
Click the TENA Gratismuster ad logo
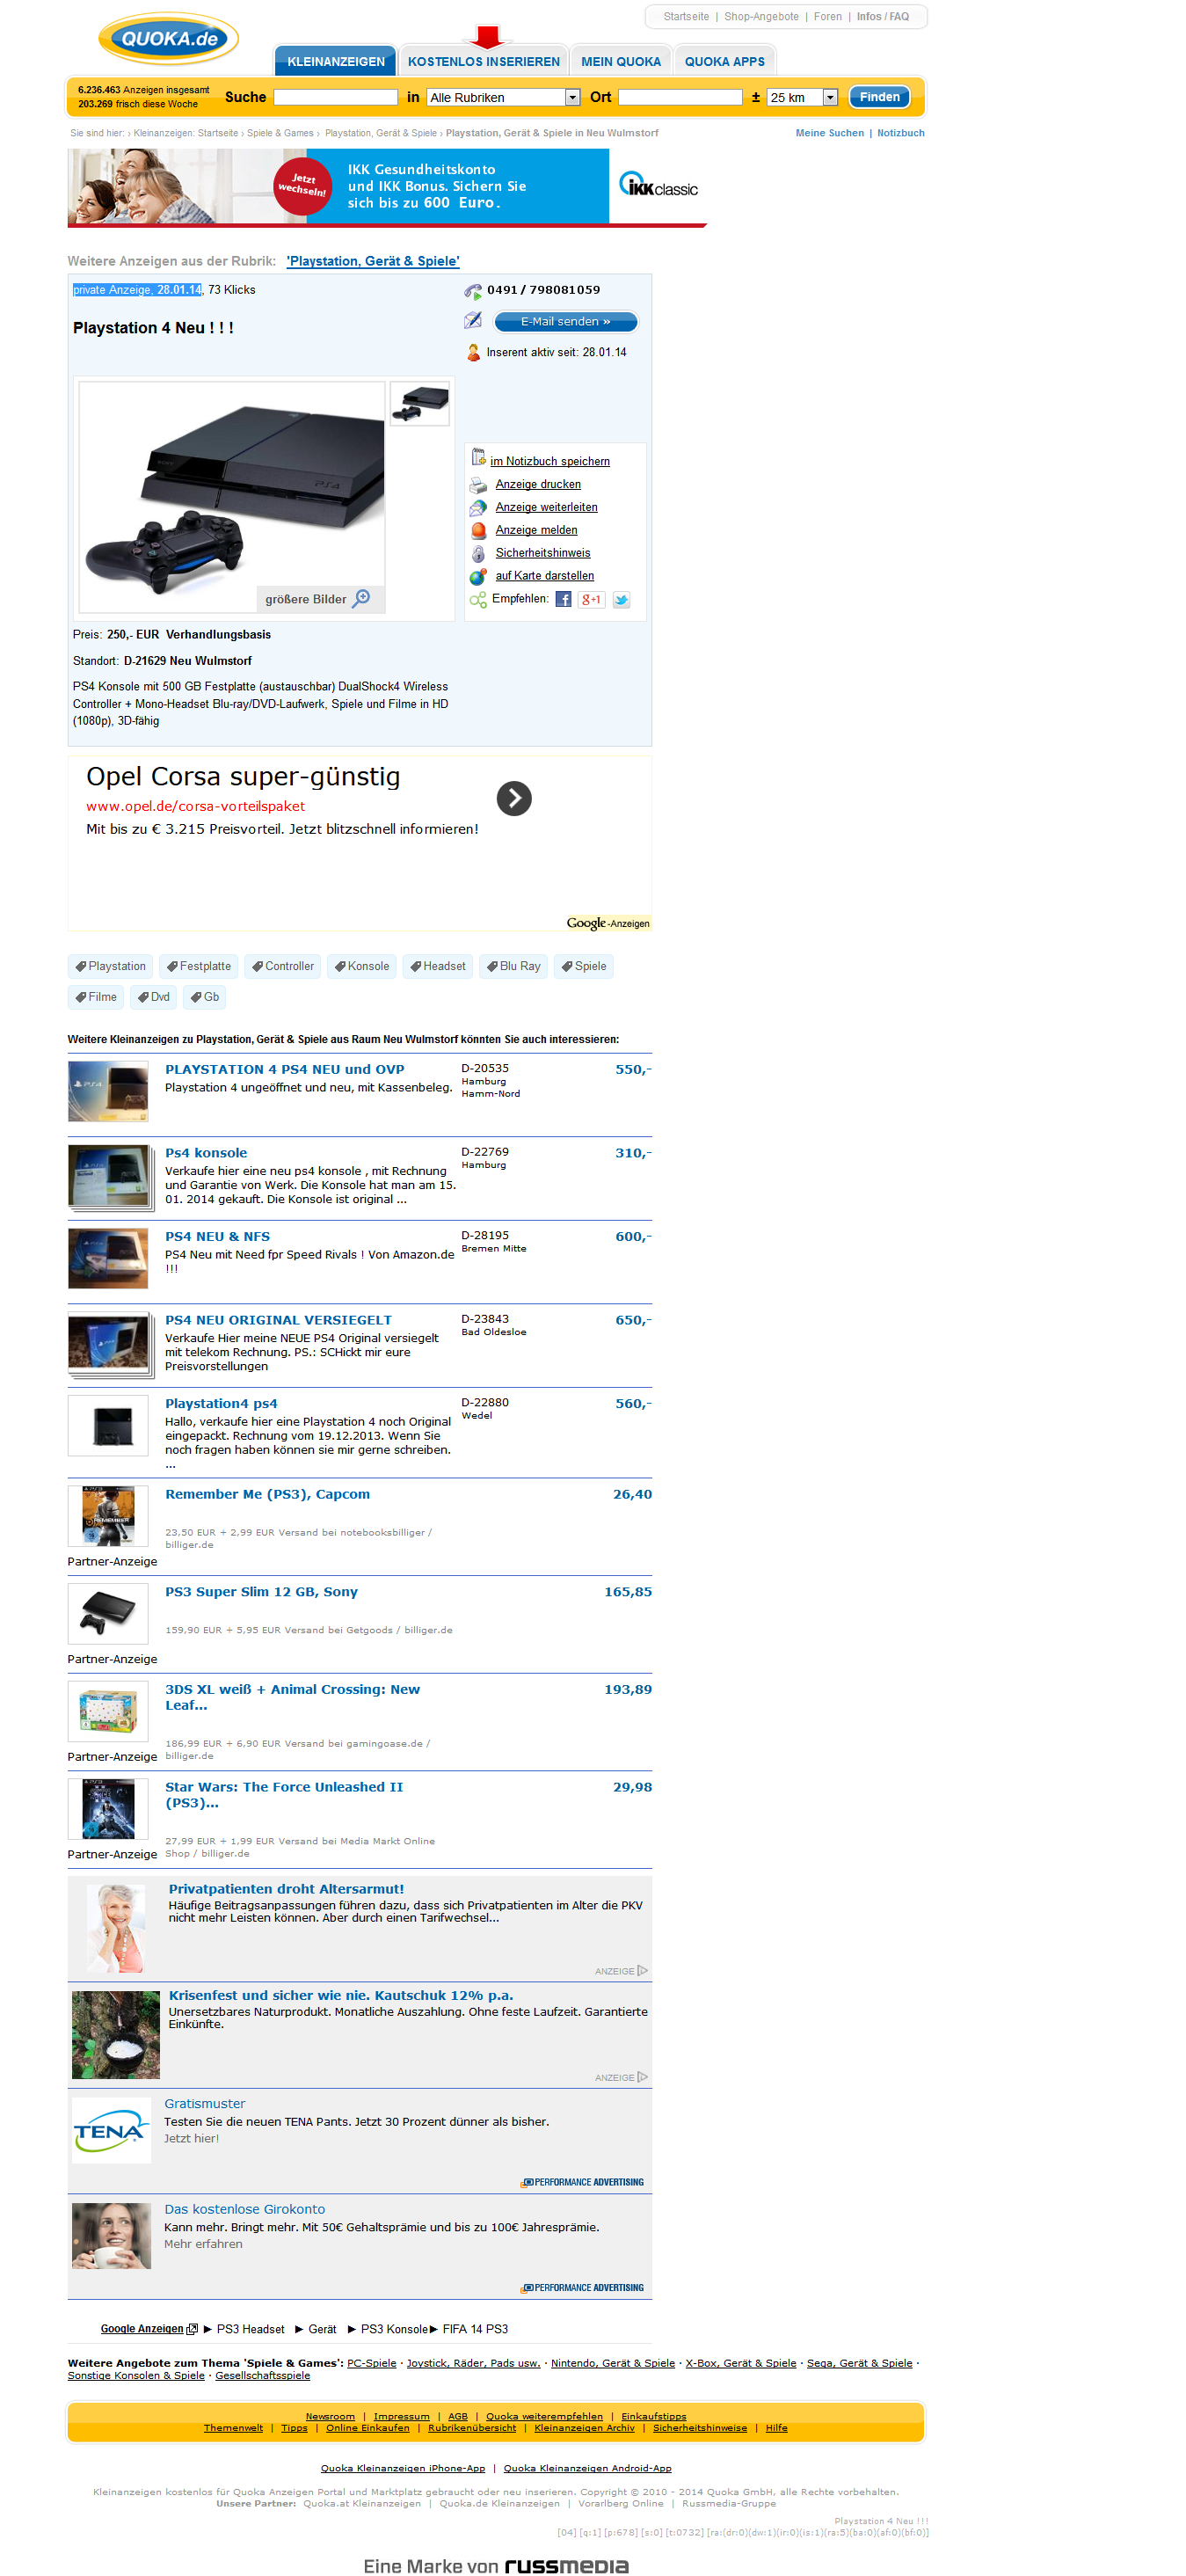coord(111,2131)
